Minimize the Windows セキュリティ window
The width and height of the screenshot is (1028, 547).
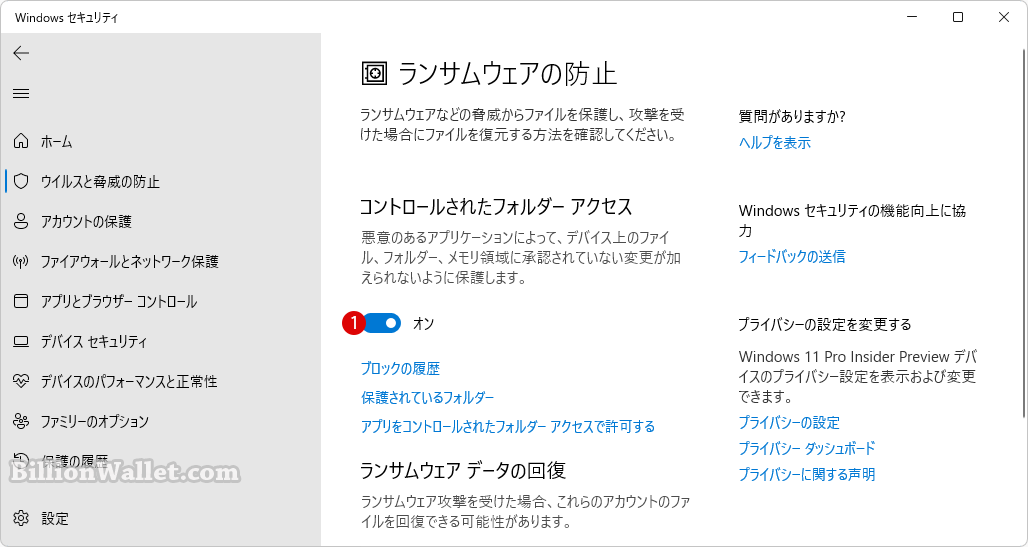(912, 17)
